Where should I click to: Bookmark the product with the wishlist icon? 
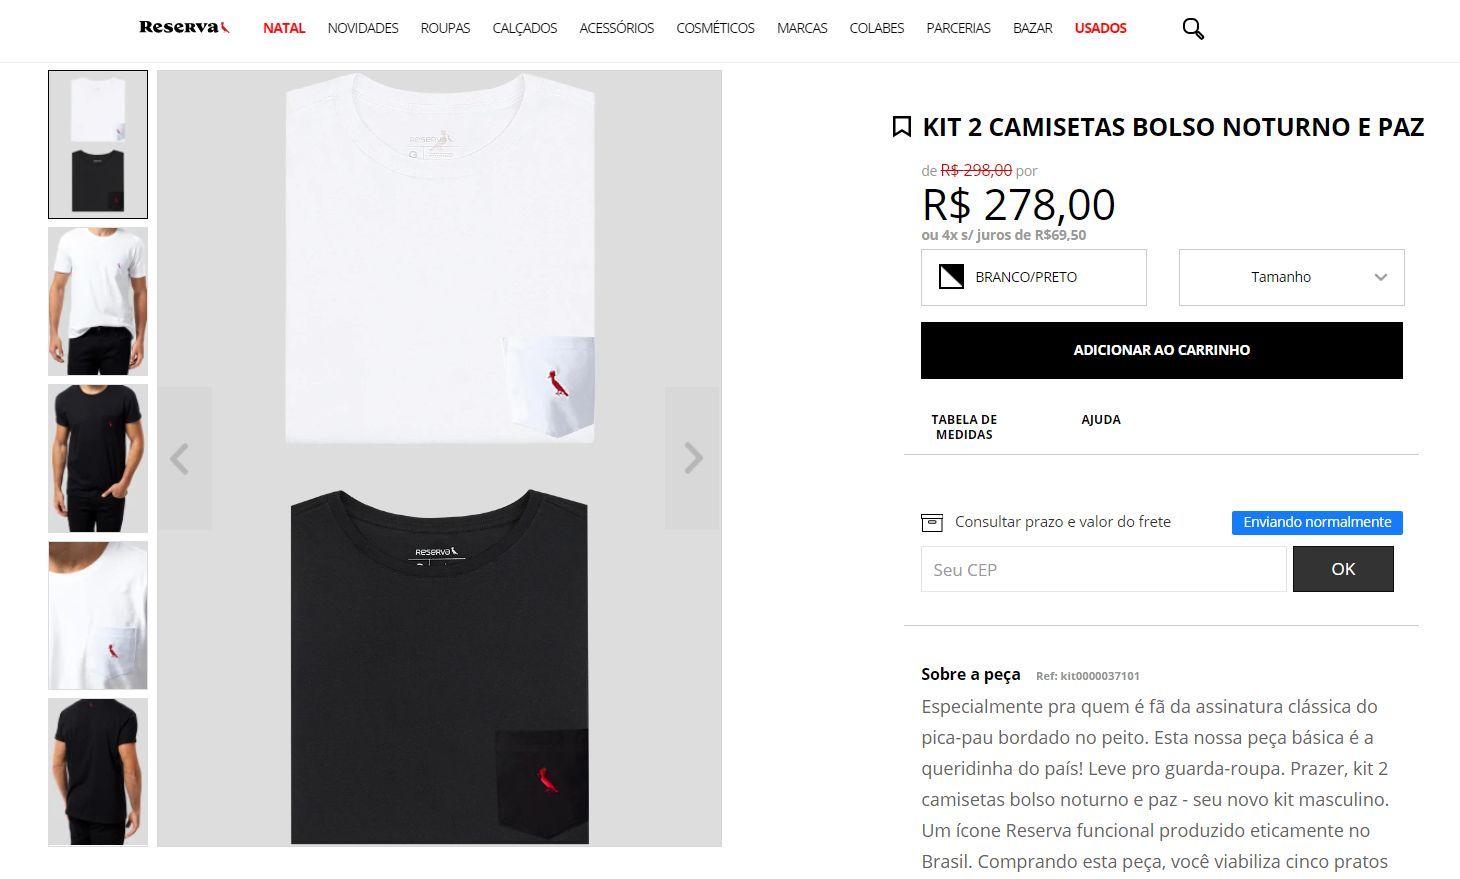click(901, 127)
